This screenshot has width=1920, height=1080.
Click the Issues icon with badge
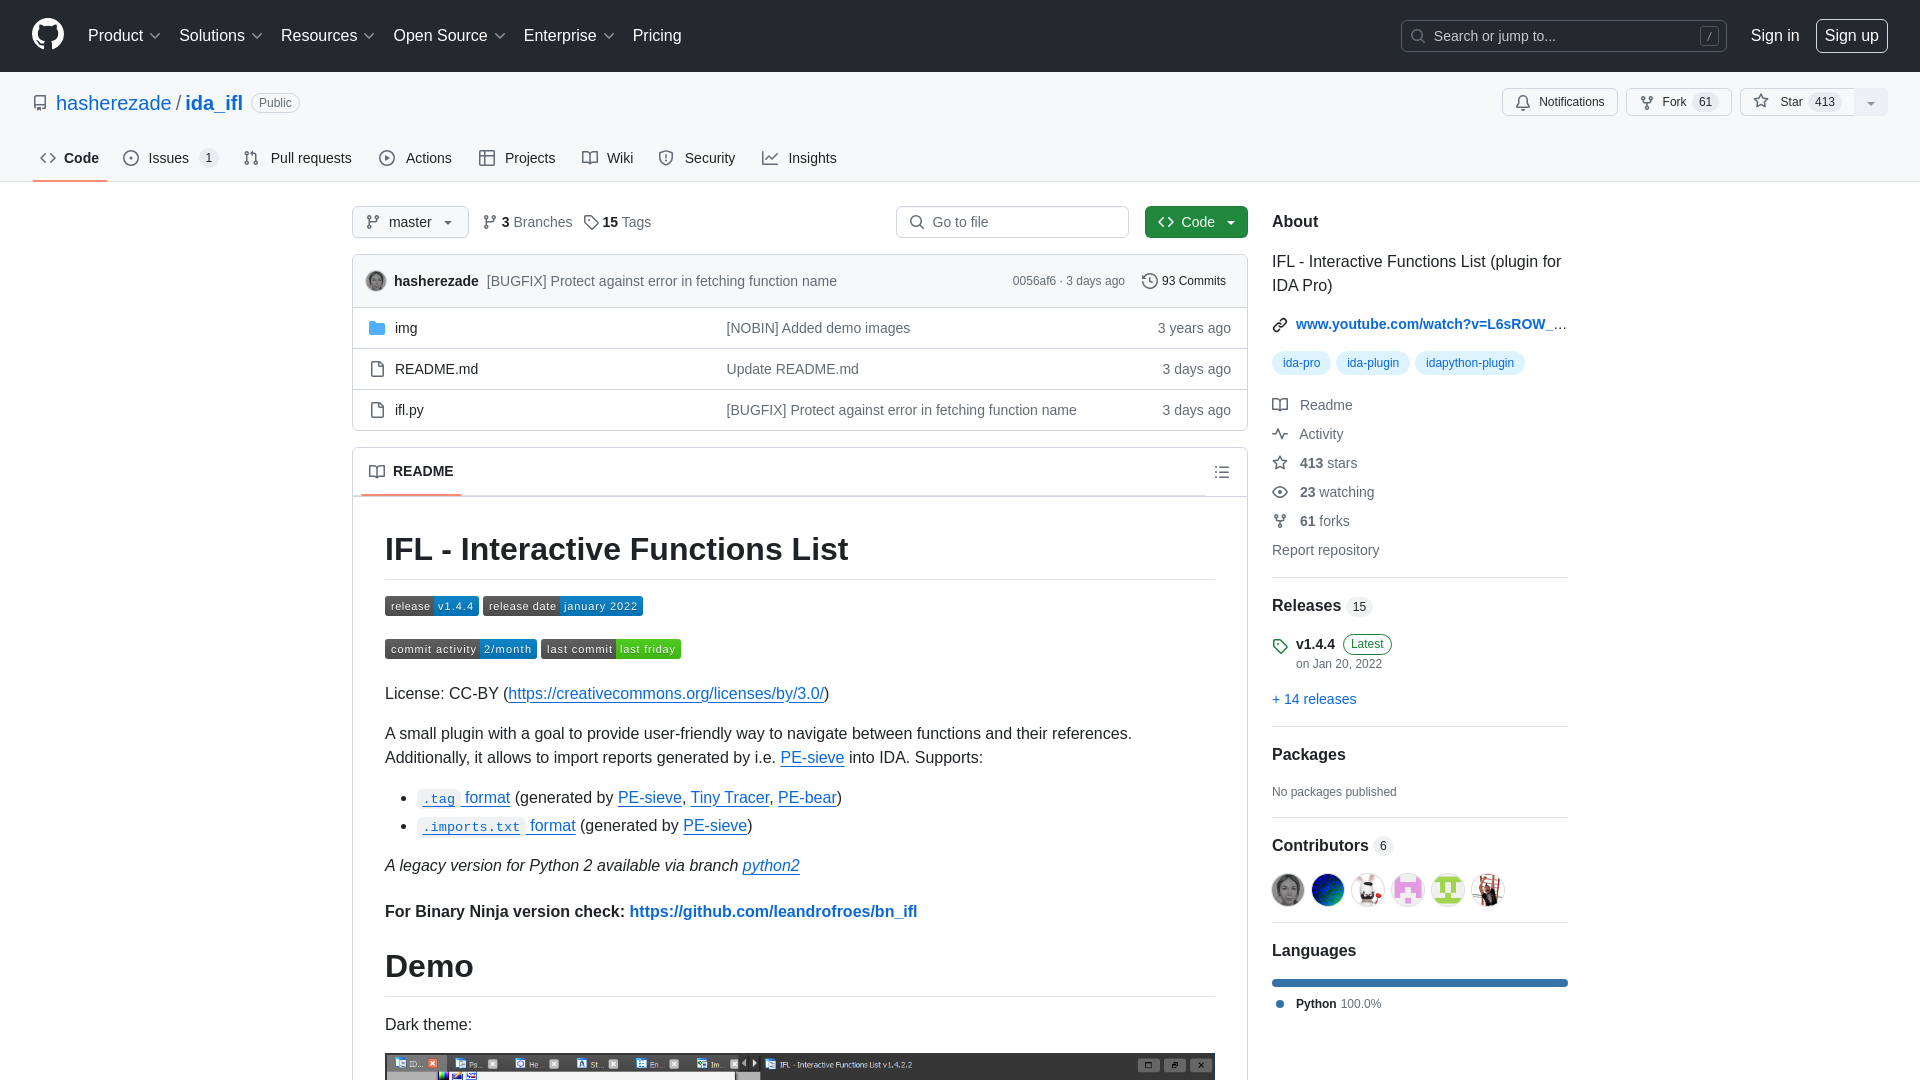coord(169,158)
